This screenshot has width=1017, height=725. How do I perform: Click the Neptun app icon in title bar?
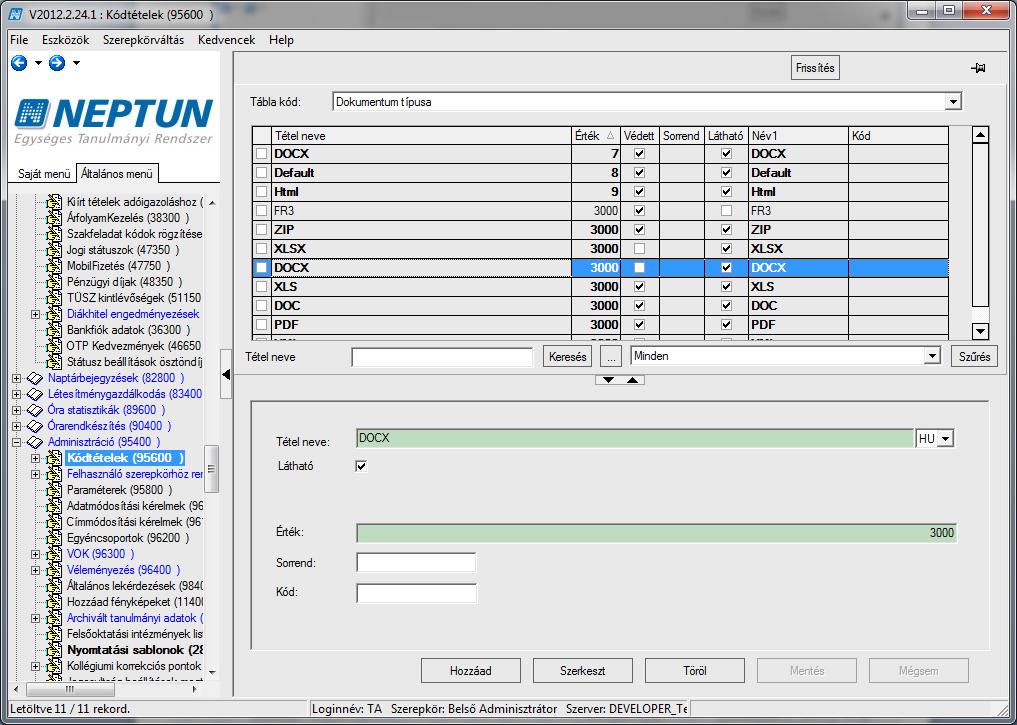point(16,14)
